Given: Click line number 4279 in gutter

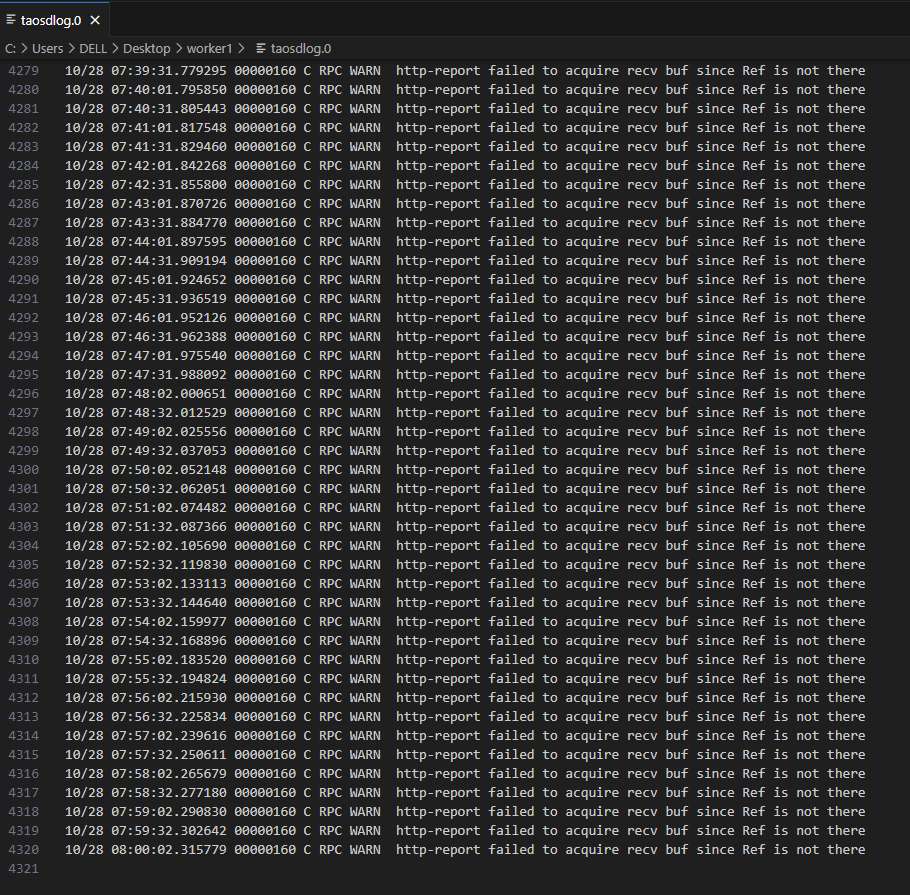Looking at the screenshot, I should [23, 71].
